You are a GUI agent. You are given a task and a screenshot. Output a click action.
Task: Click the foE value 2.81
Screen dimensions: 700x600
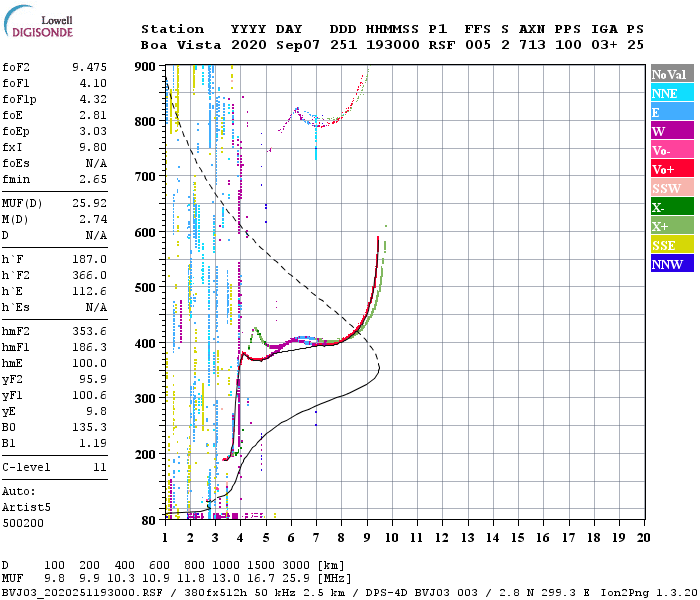(x=93, y=115)
